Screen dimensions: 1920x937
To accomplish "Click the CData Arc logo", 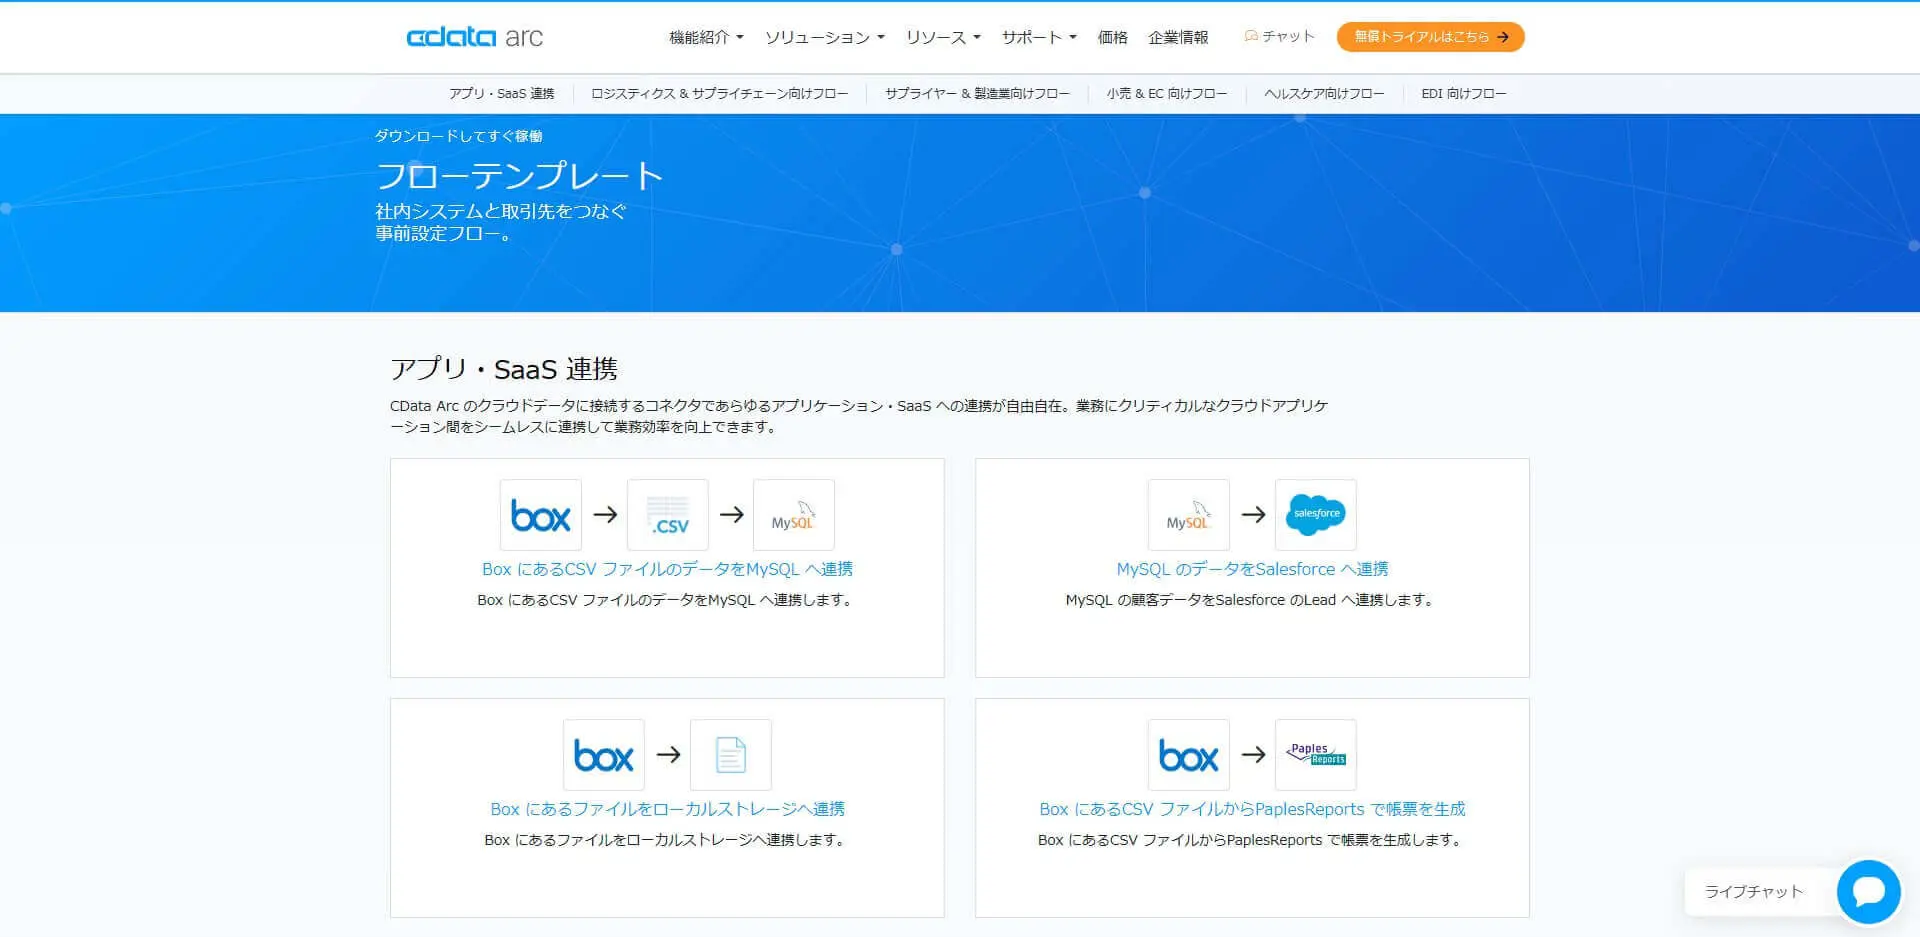I will 474,37.
